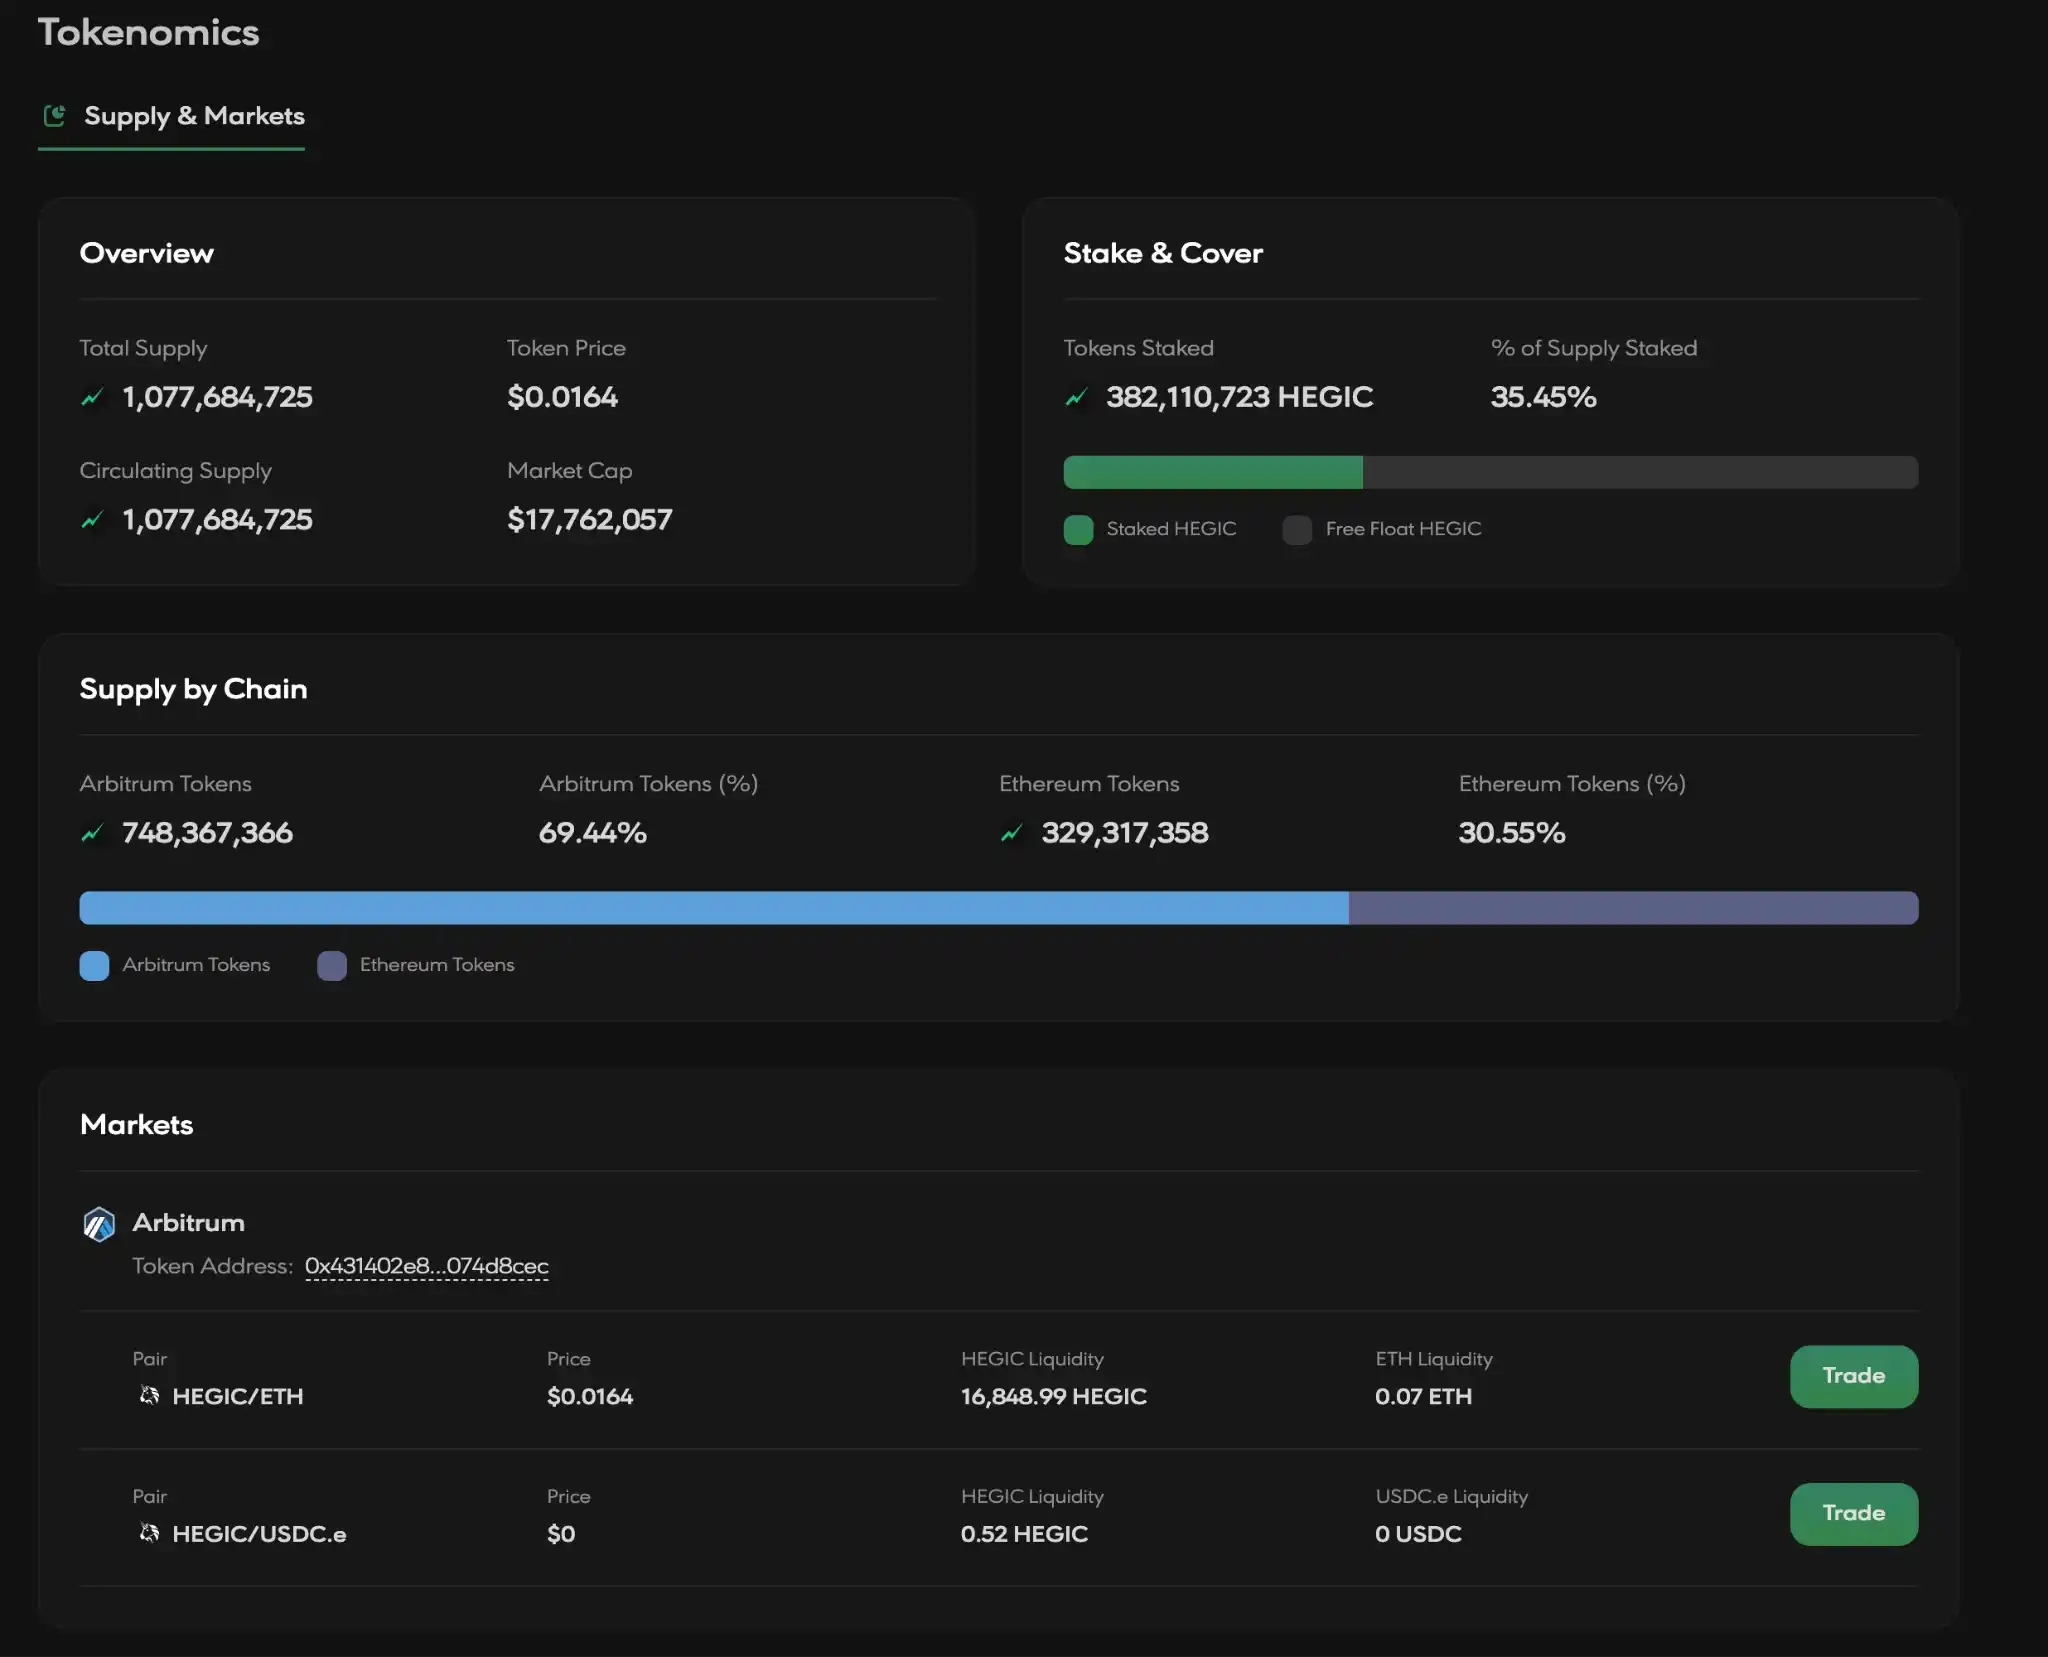Screen dimensions: 2048x1657
Task: Click the Arbitrum portion of the chain supply bar
Action: 714,908
